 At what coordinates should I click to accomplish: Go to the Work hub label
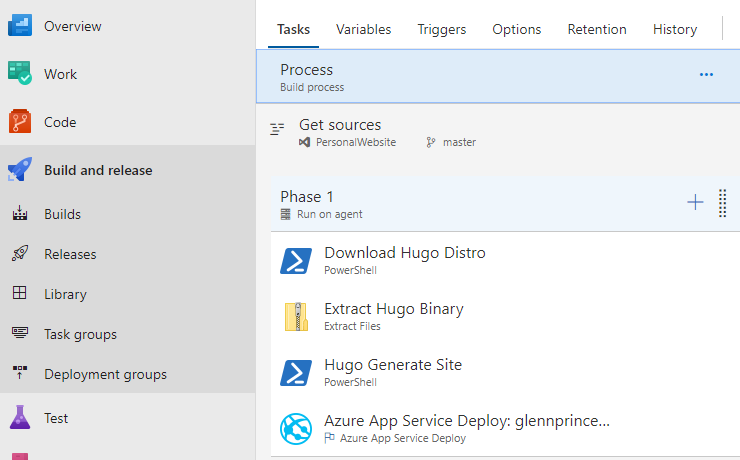[60, 74]
